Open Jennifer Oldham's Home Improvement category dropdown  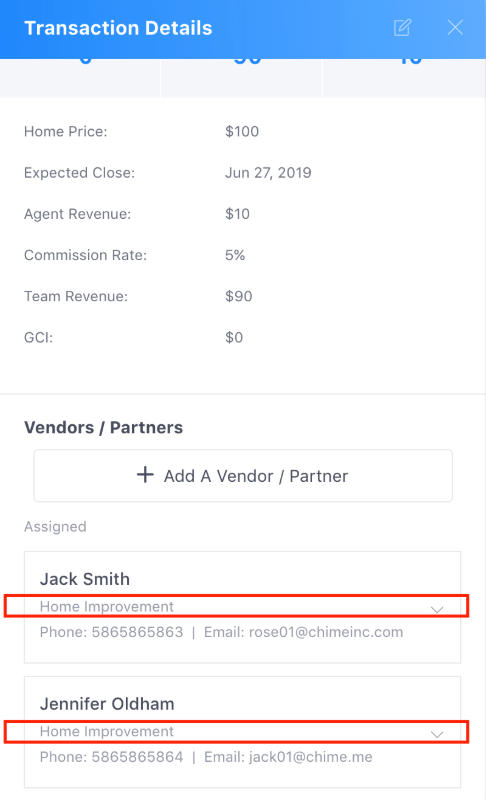coord(236,732)
